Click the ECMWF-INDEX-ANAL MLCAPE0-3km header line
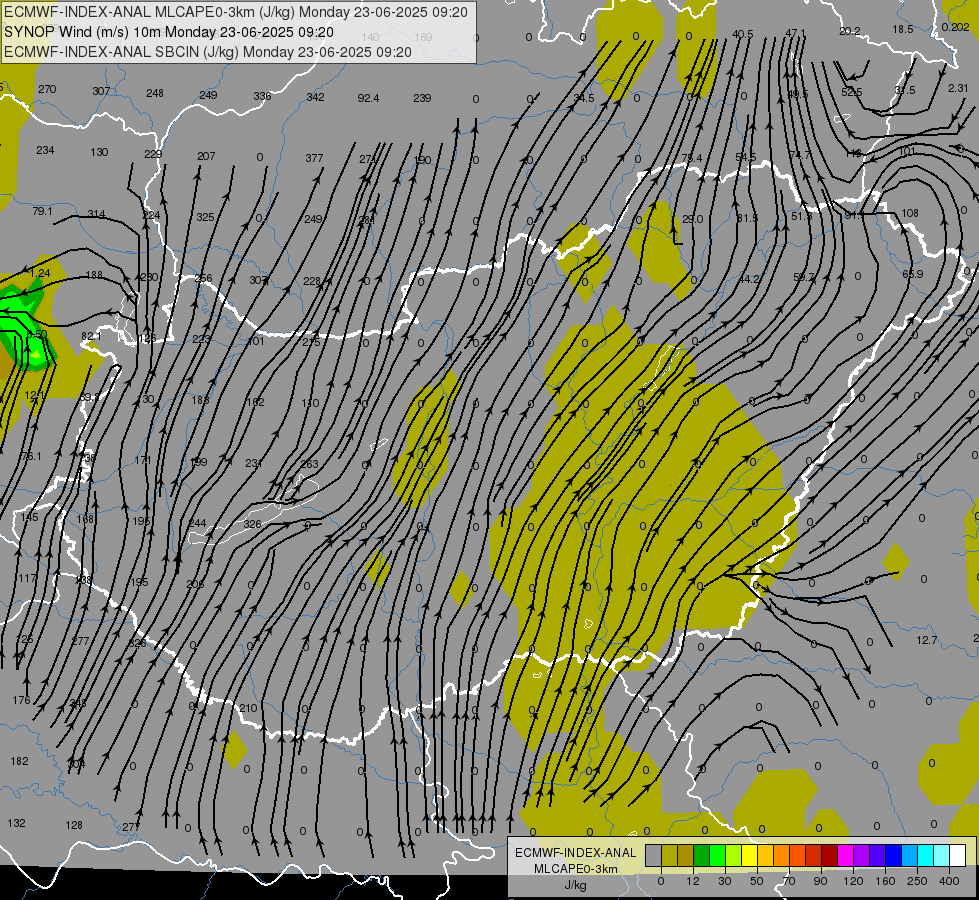This screenshot has width=979, height=900. [x=235, y=12]
